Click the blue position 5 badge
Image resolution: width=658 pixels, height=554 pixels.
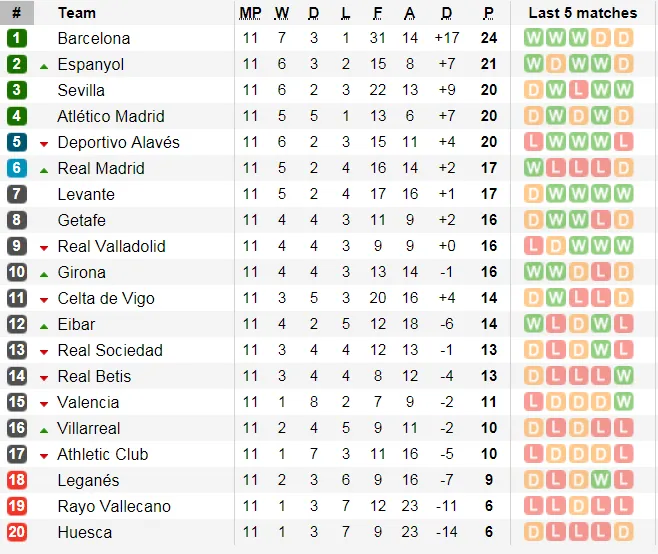click(x=16, y=142)
